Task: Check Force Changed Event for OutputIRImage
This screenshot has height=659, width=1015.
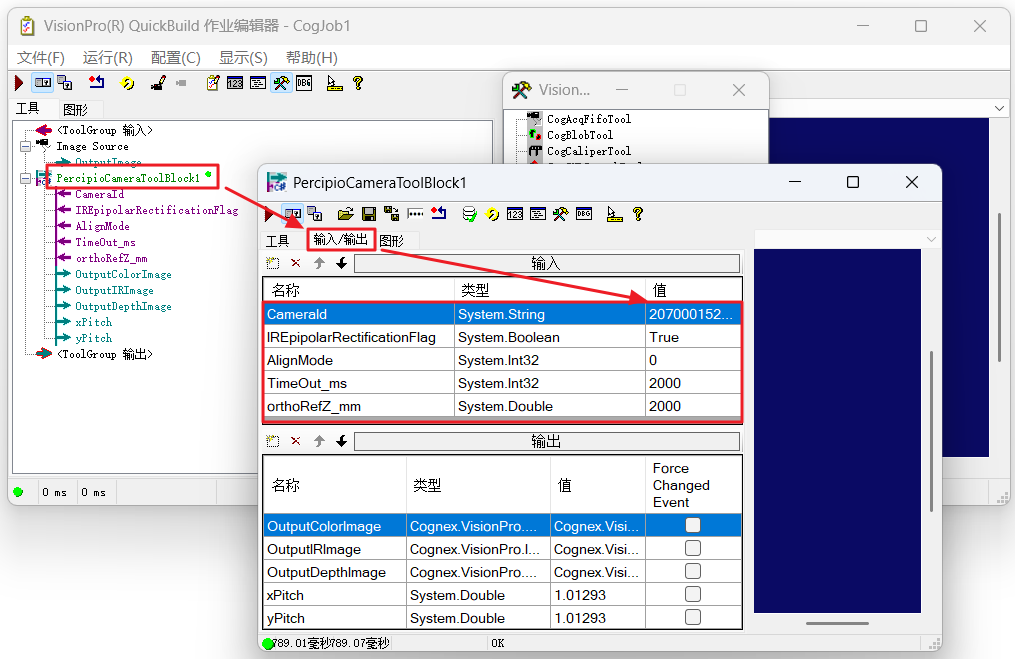Action: tap(693, 548)
